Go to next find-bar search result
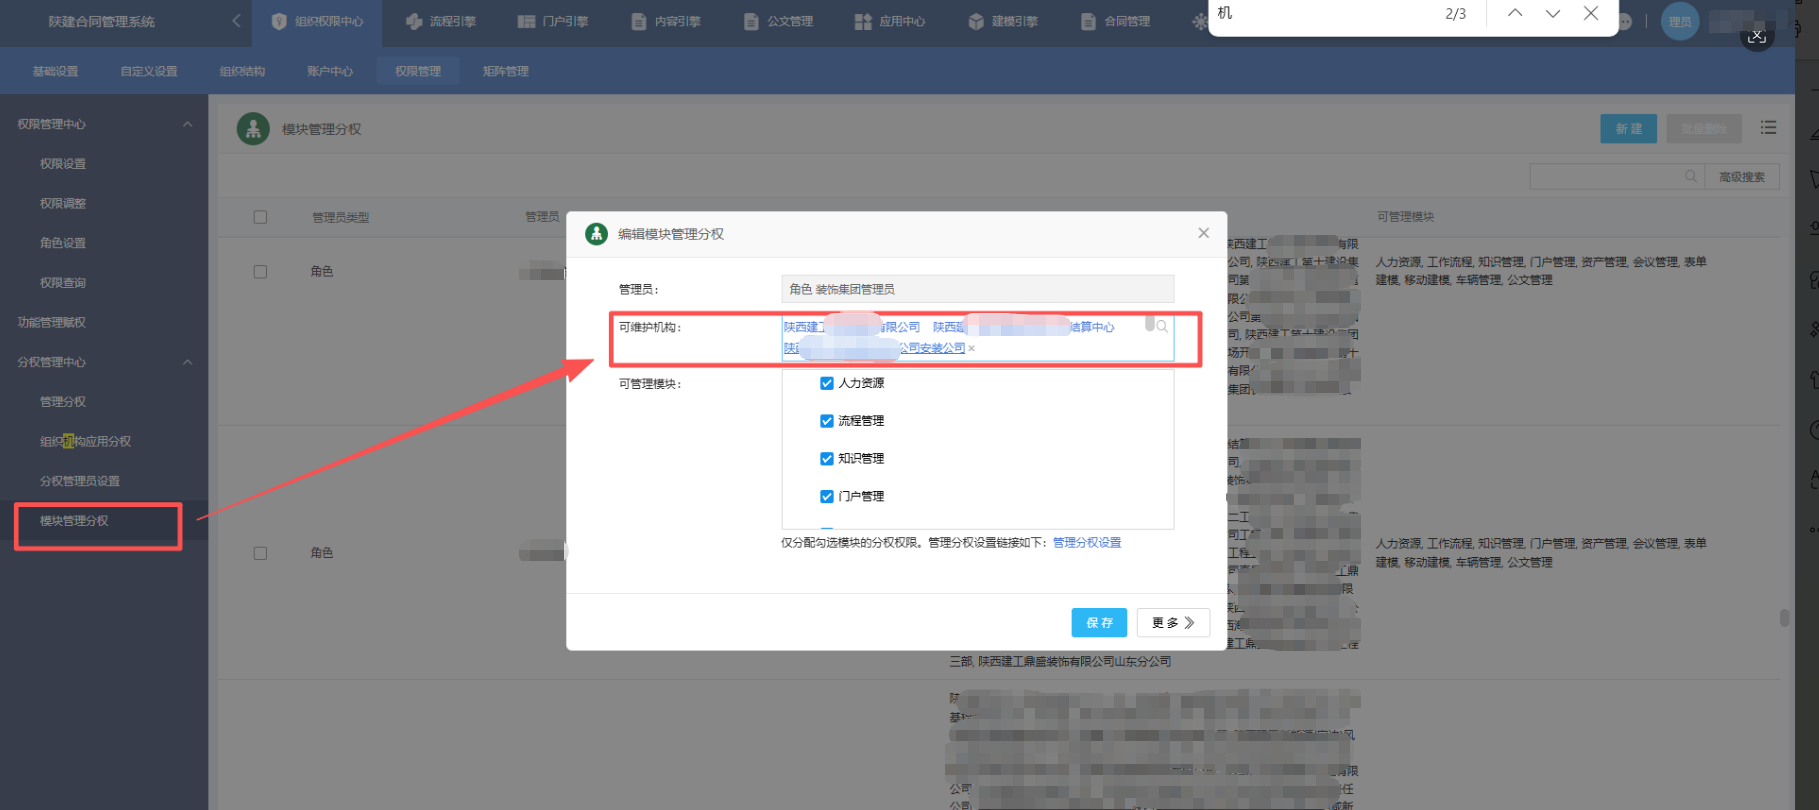The height and width of the screenshot is (810, 1819). tap(1553, 13)
